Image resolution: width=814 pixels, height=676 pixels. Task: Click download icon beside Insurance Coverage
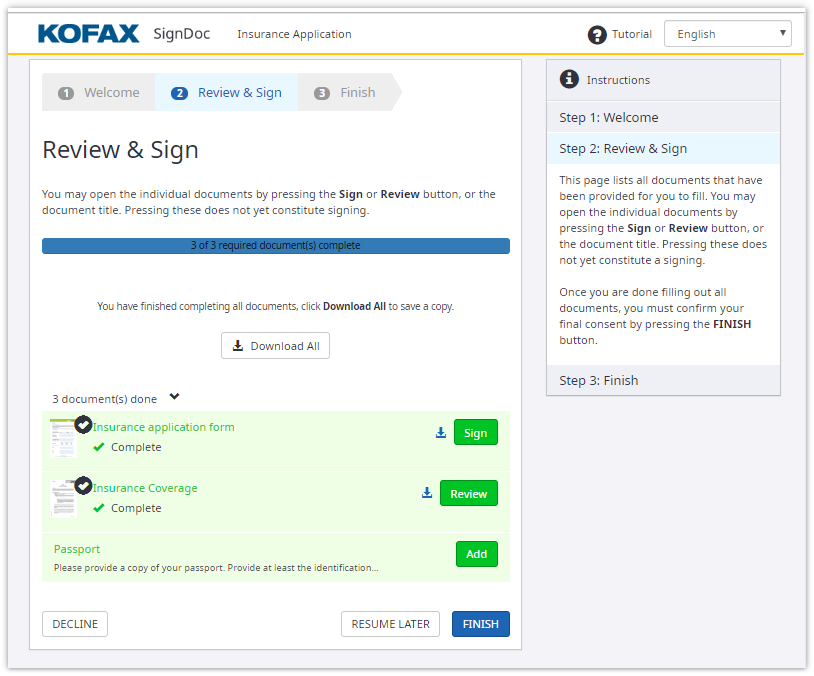pyautogui.click(x=427, y=493)
